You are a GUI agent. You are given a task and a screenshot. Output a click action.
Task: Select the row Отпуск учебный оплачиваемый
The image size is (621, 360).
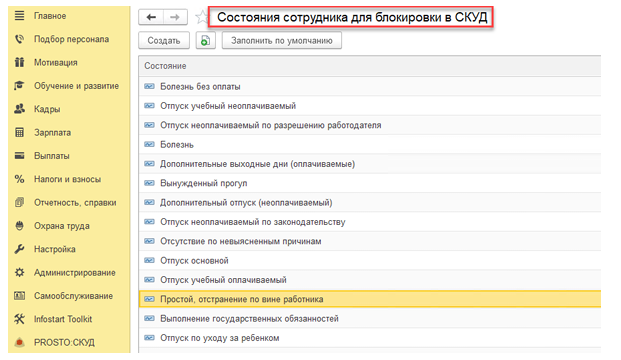coord(370,280)
